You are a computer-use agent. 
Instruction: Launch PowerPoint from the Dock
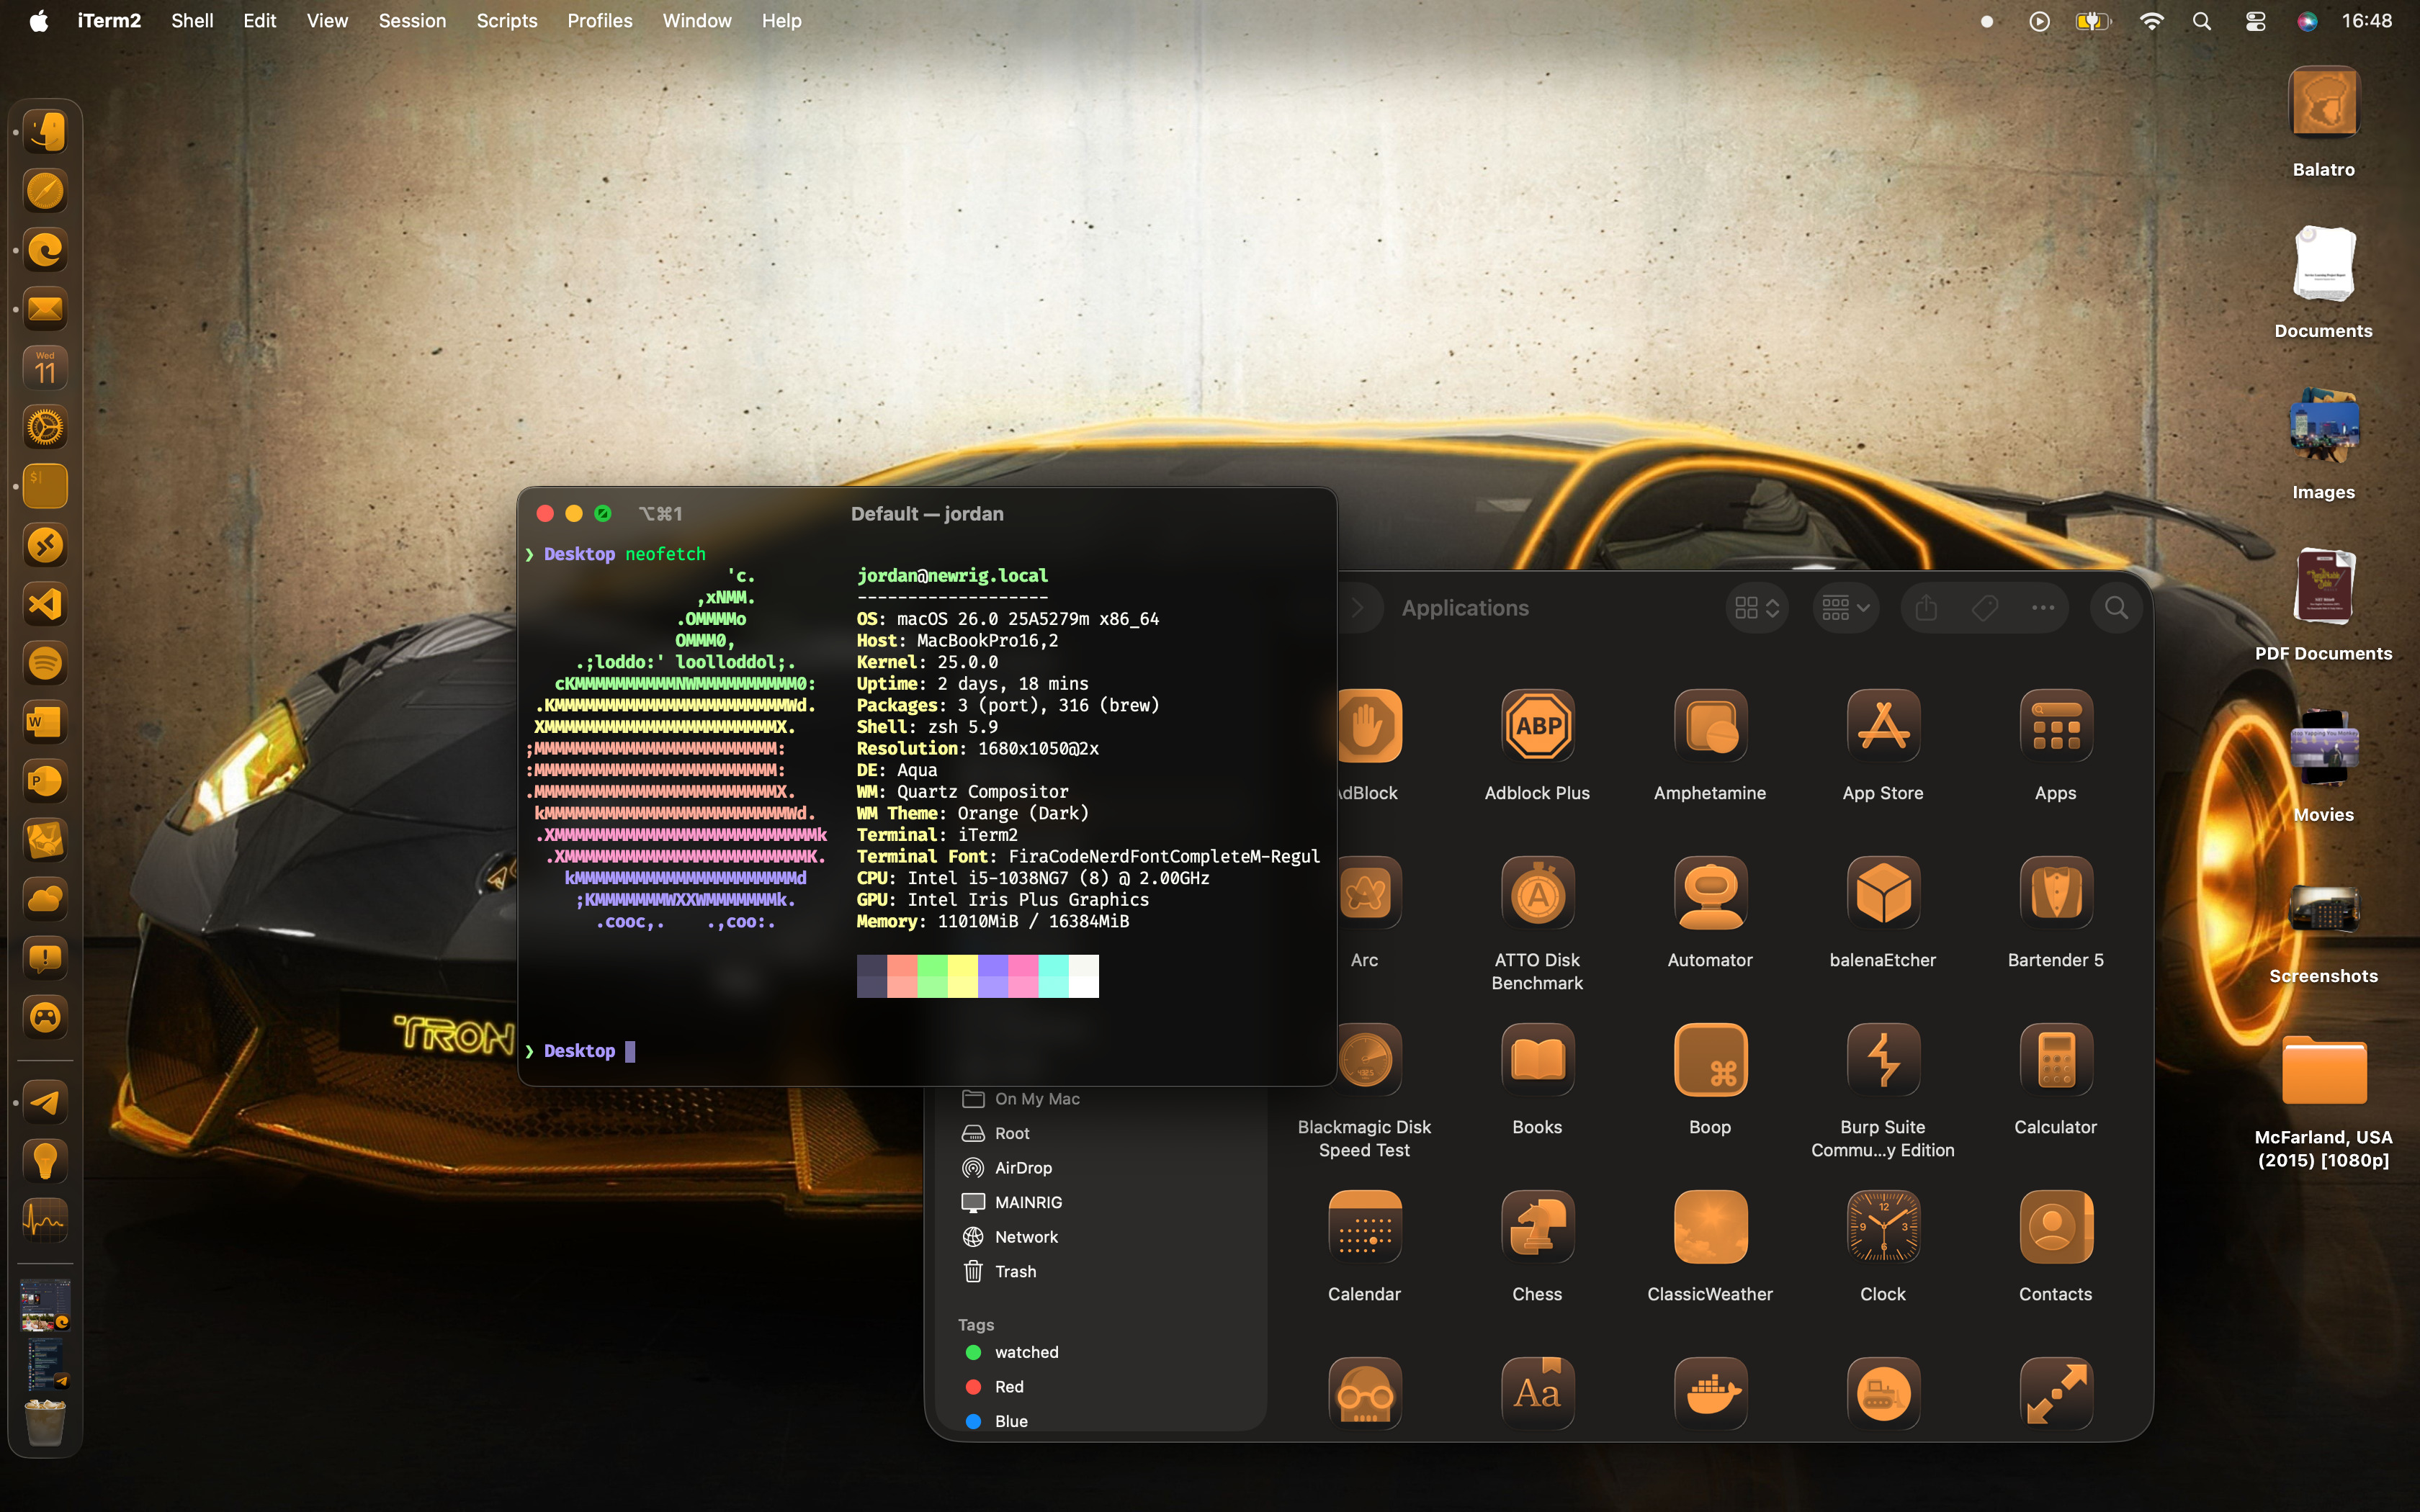click(45, 781)
